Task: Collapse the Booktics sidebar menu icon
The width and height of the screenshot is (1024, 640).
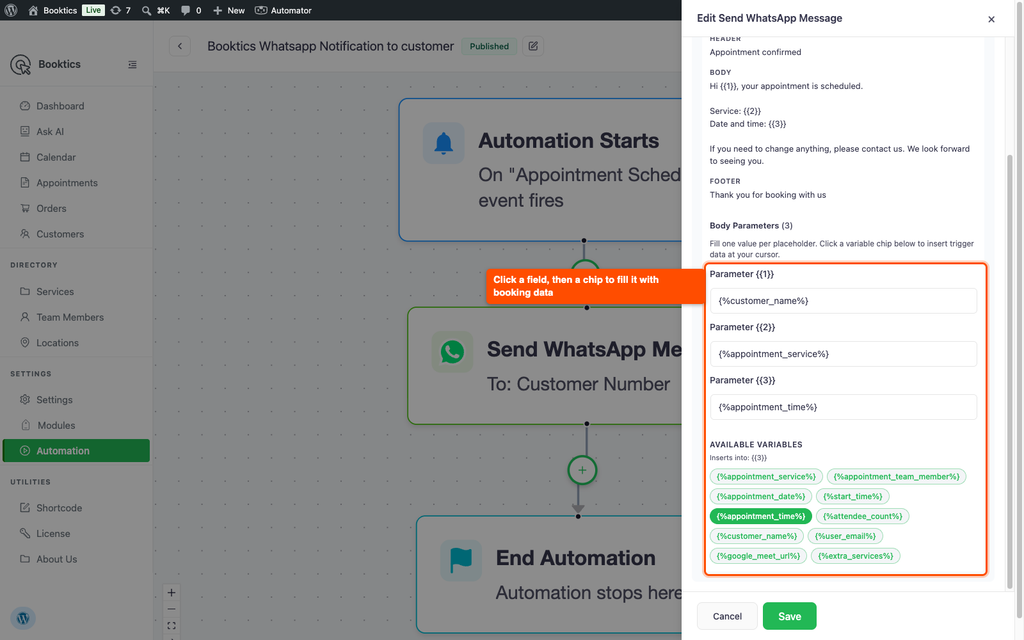Action: coord(133,65)
